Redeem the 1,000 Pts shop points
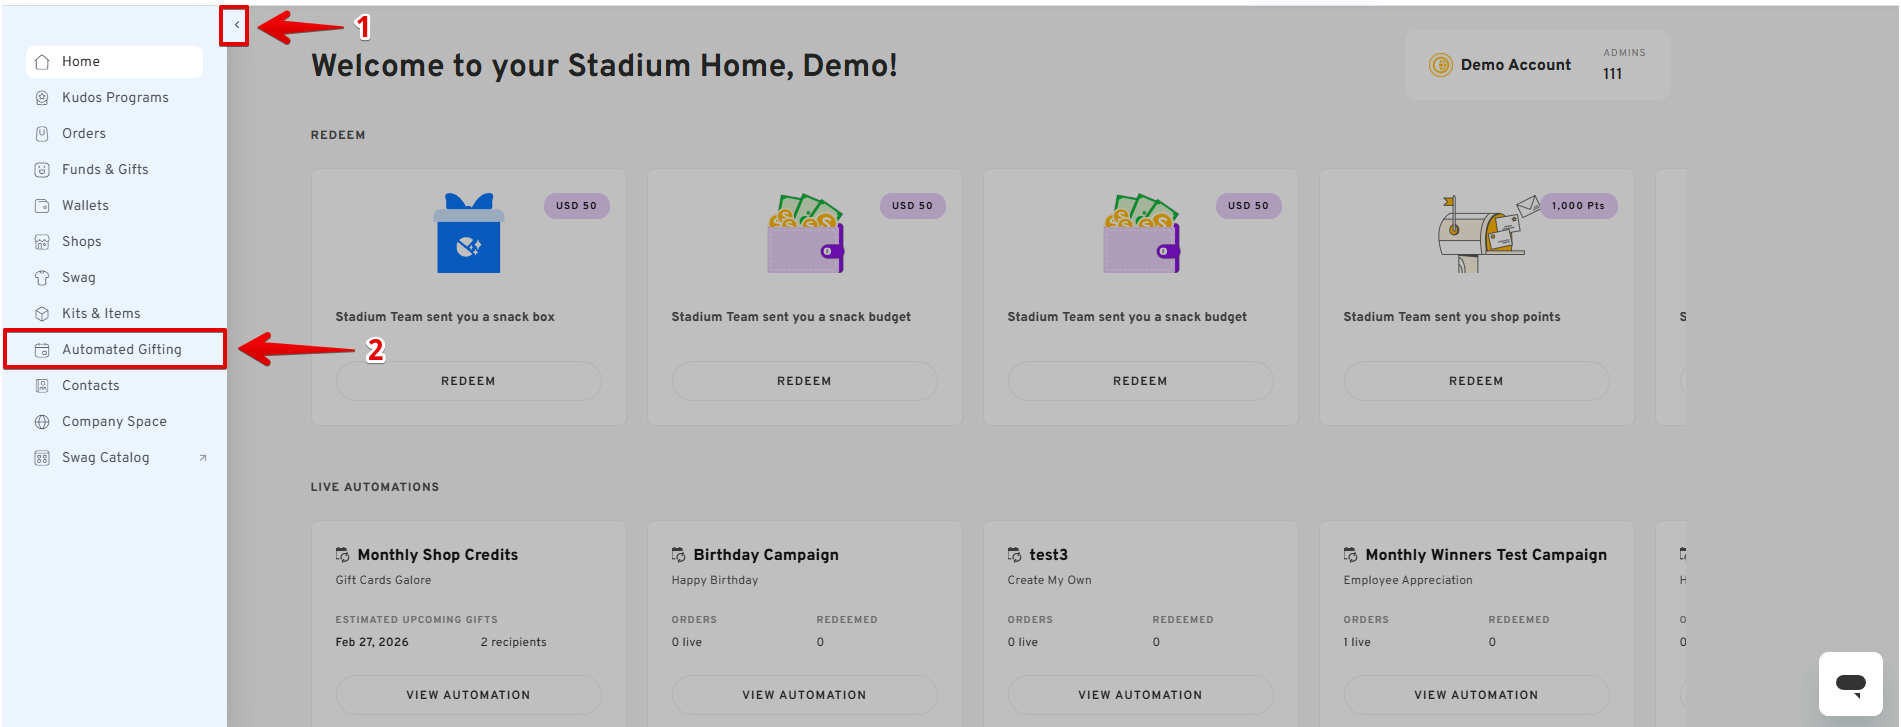This screenshot has width=1901, height=727. [1476, 381]
